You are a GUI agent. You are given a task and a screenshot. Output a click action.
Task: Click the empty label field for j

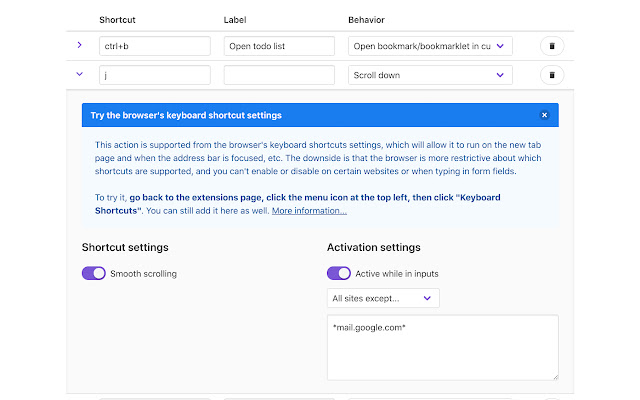click(x=279, y=75)
